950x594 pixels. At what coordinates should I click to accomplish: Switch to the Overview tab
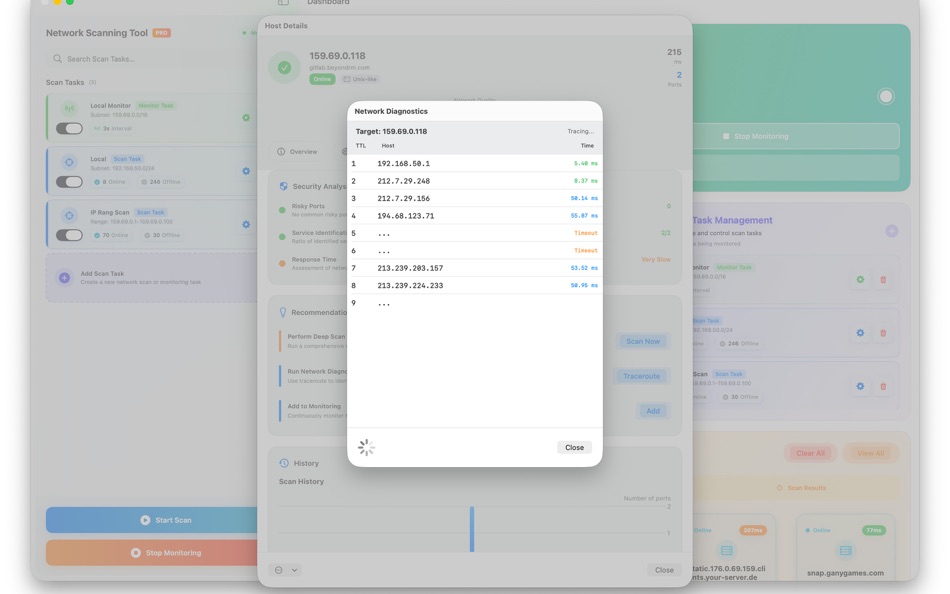[297, 152]
